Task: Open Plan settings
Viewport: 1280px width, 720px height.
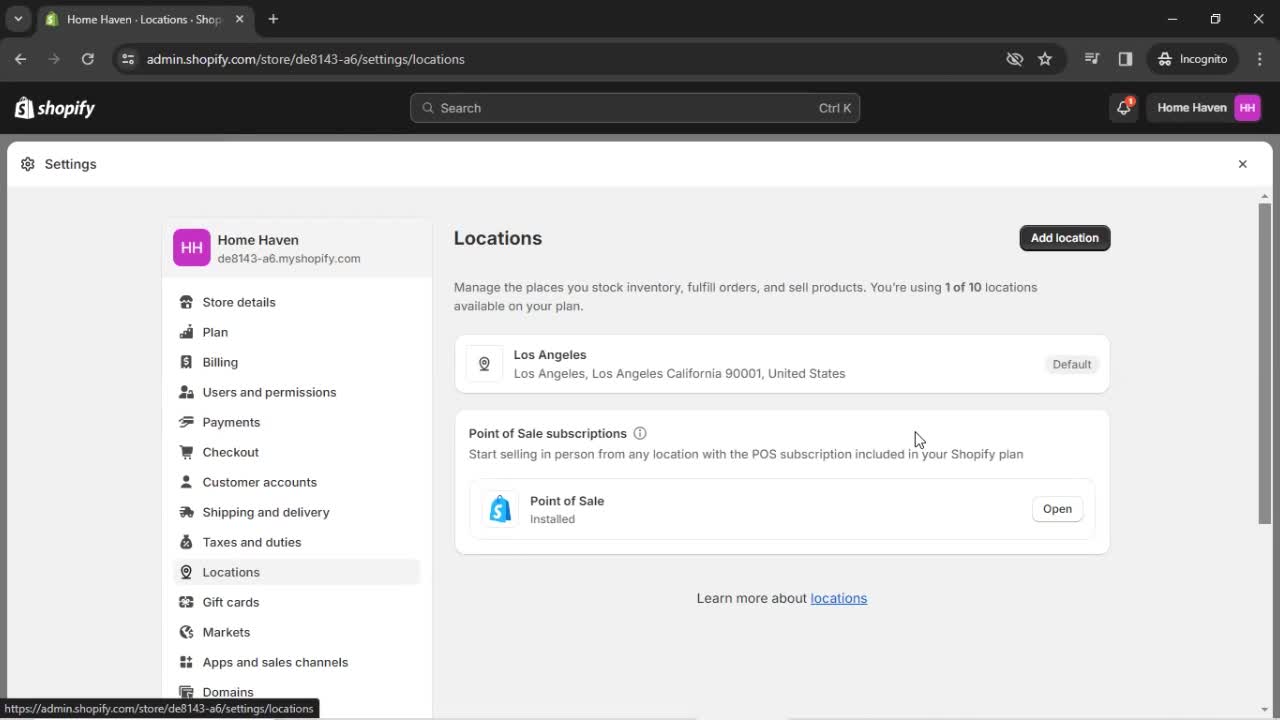Action: (x=296, y=332)
